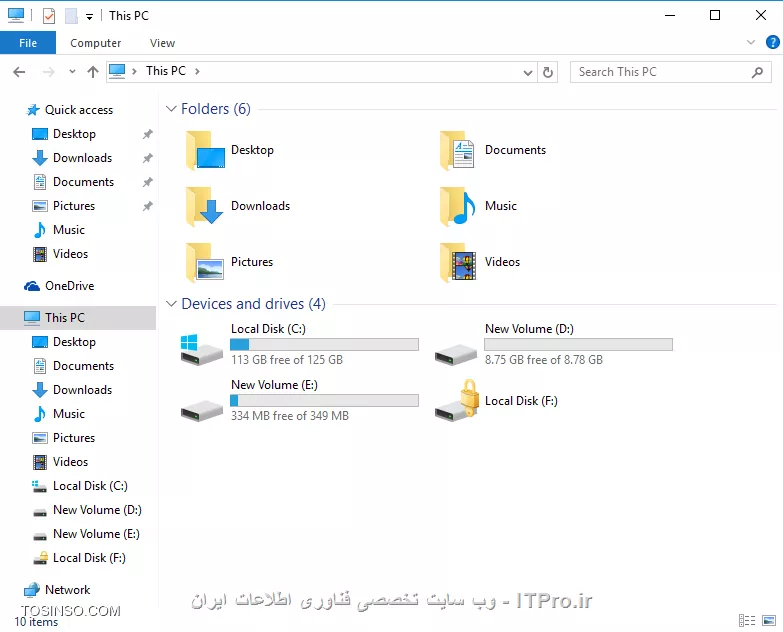783x632 pixels.
Task: Open locked Local Disk (F:) in navigation pane
Action: 89,558
